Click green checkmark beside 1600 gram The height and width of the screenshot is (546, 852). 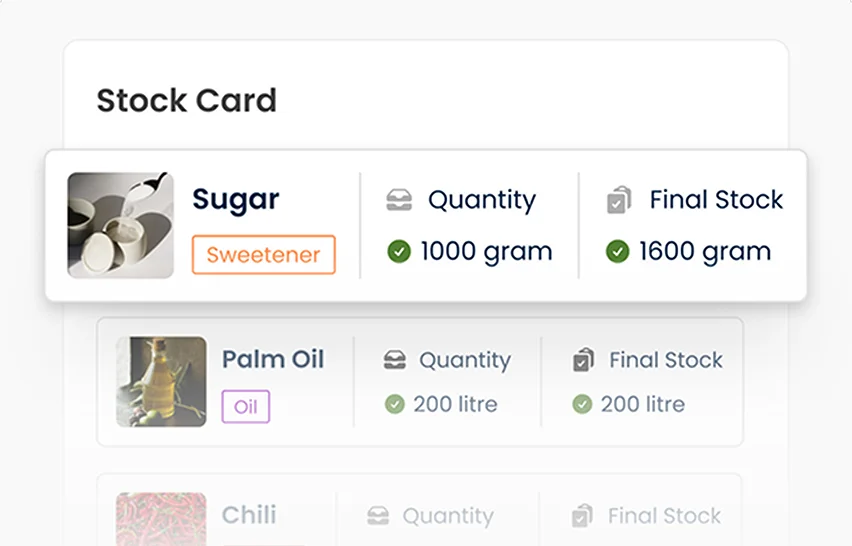click(617, 252)
